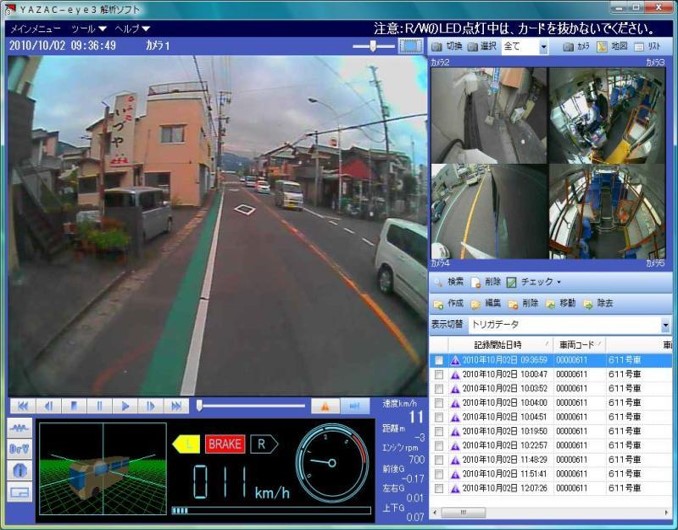This screenshot has height=530, width=678.
Task: Open the メインメニュー menu
Action: [35, 29]
